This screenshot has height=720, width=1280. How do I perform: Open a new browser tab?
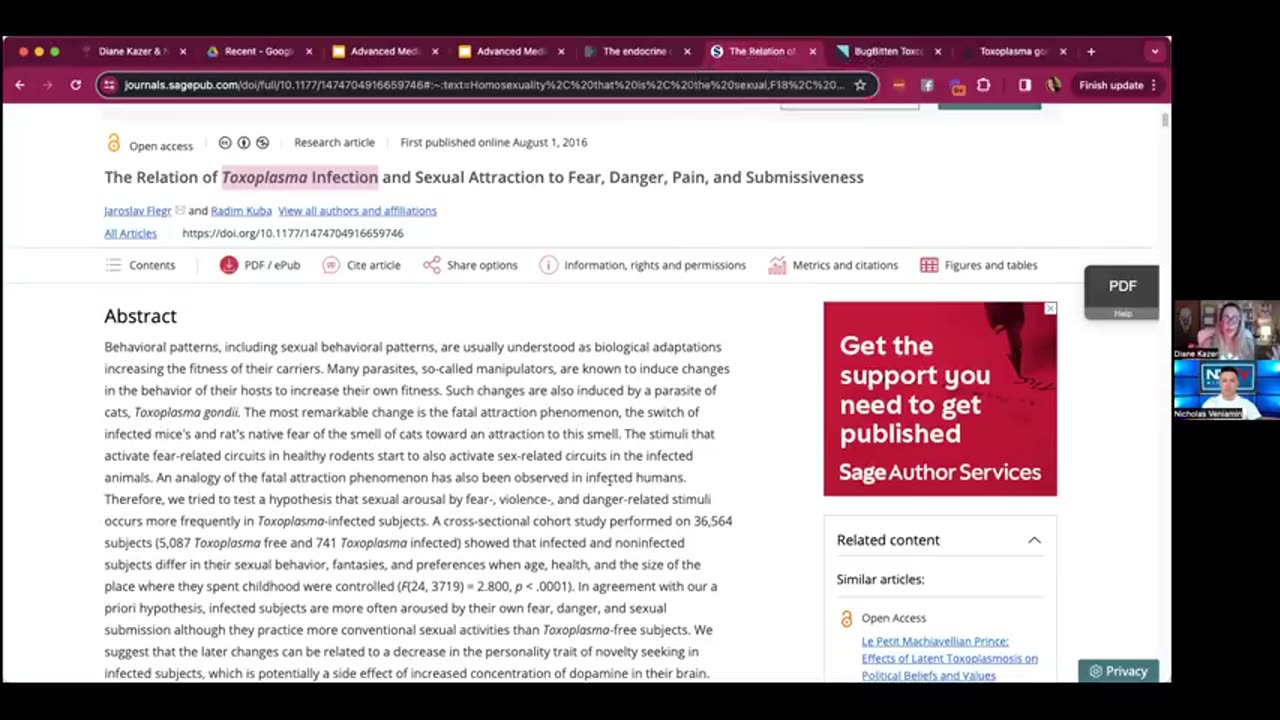[x=1091, y=51]
